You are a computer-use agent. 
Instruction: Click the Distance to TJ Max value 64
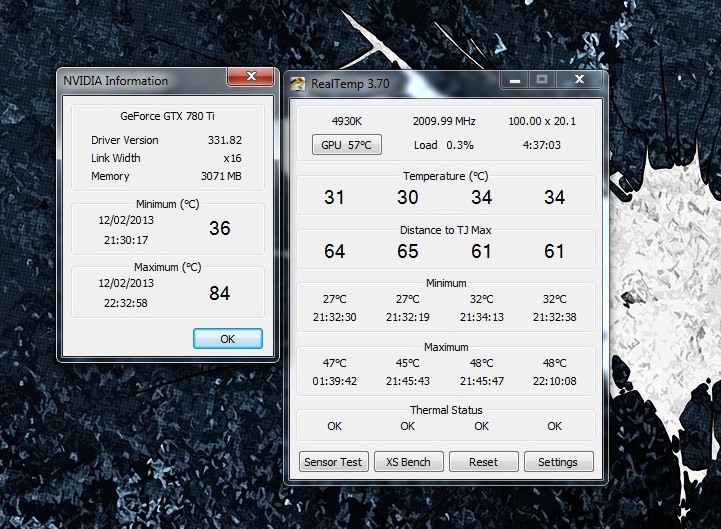(334, 251)
